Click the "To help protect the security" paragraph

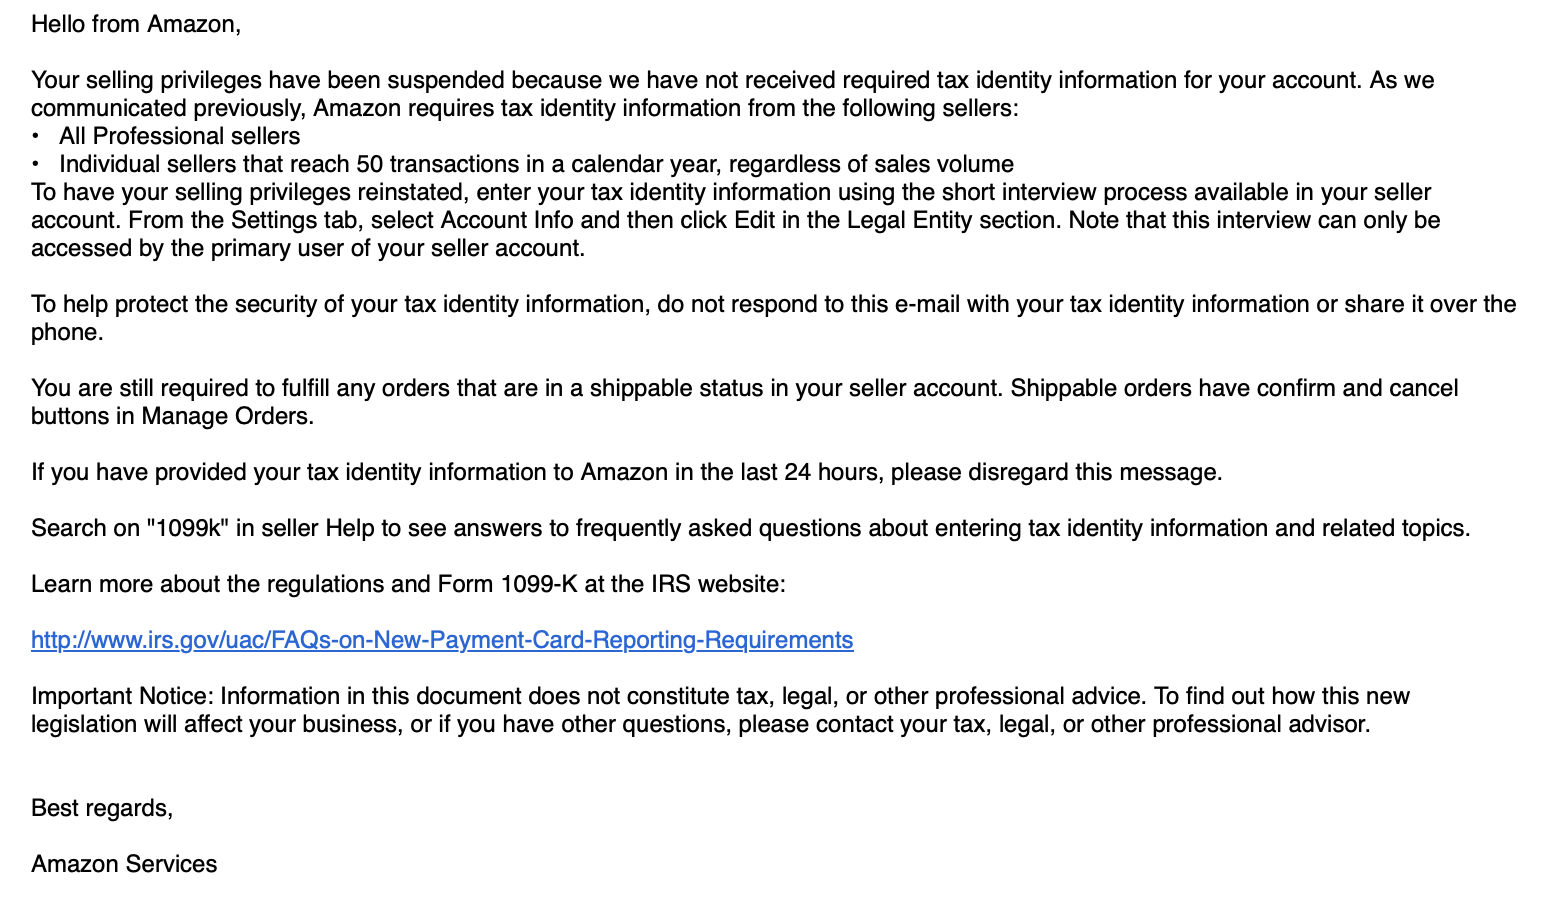pos(774,318)
